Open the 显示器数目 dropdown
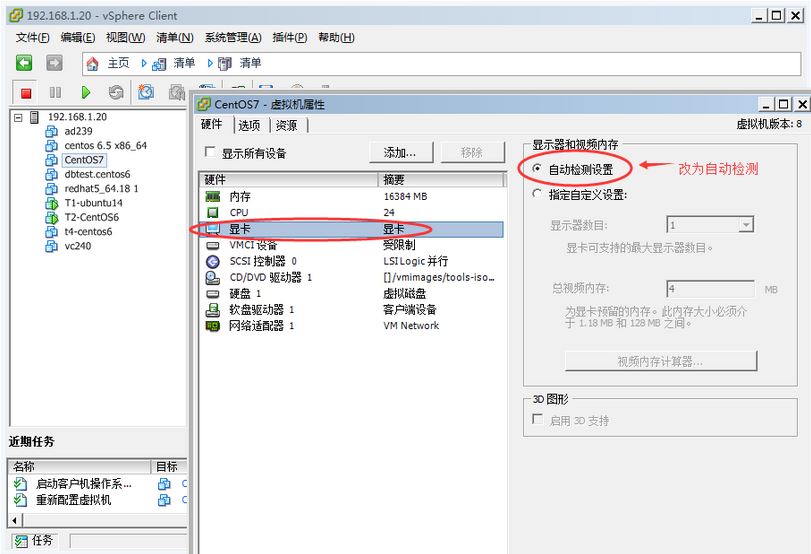Screen dimensions: 811x554 coord(745,225)
